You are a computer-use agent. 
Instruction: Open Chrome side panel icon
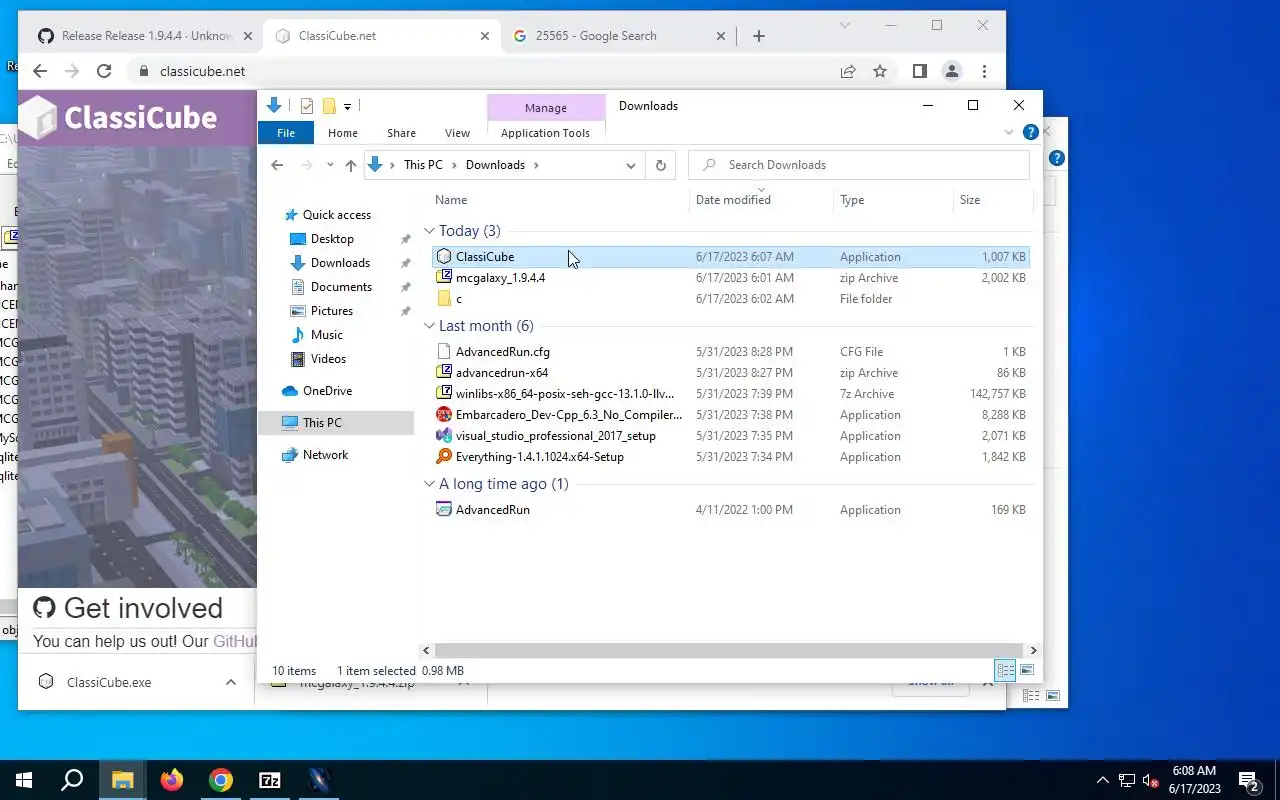tap(920, 71)
